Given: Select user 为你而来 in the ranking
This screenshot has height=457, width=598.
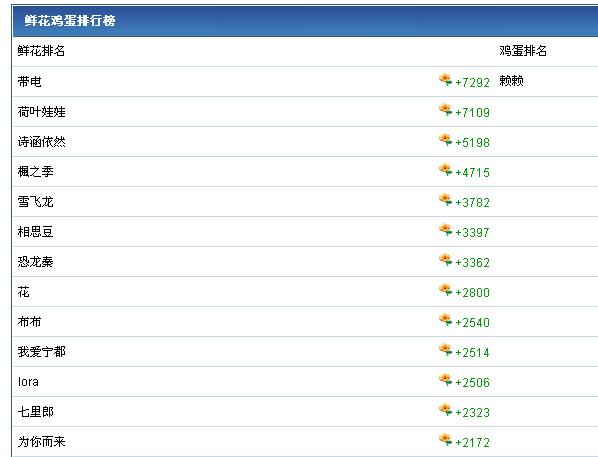Looking at the screenshot, I should 42,442.
